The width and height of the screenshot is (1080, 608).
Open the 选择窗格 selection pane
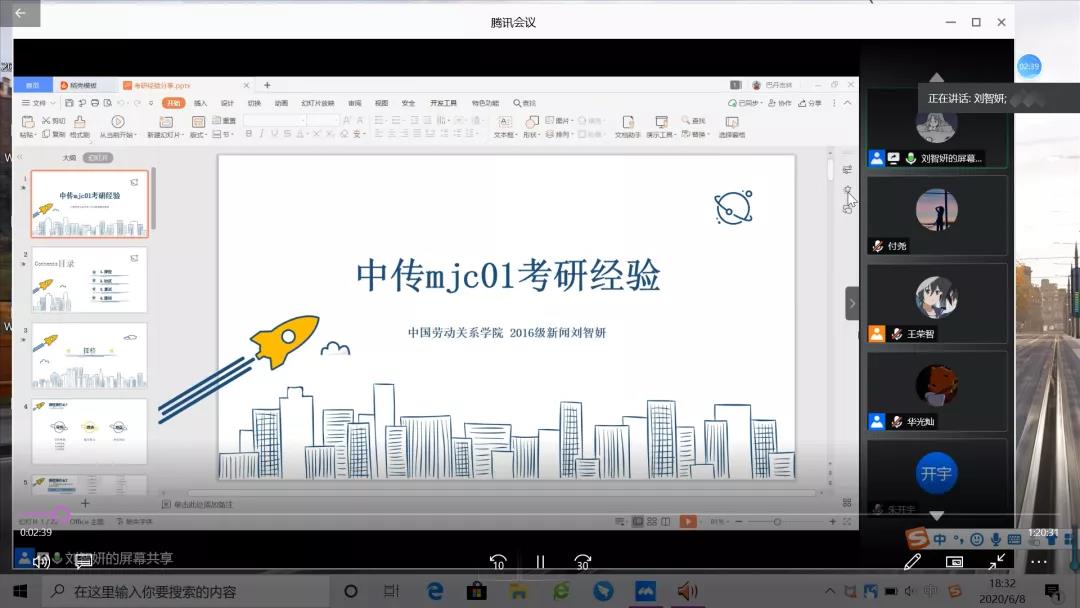(731, 127)
